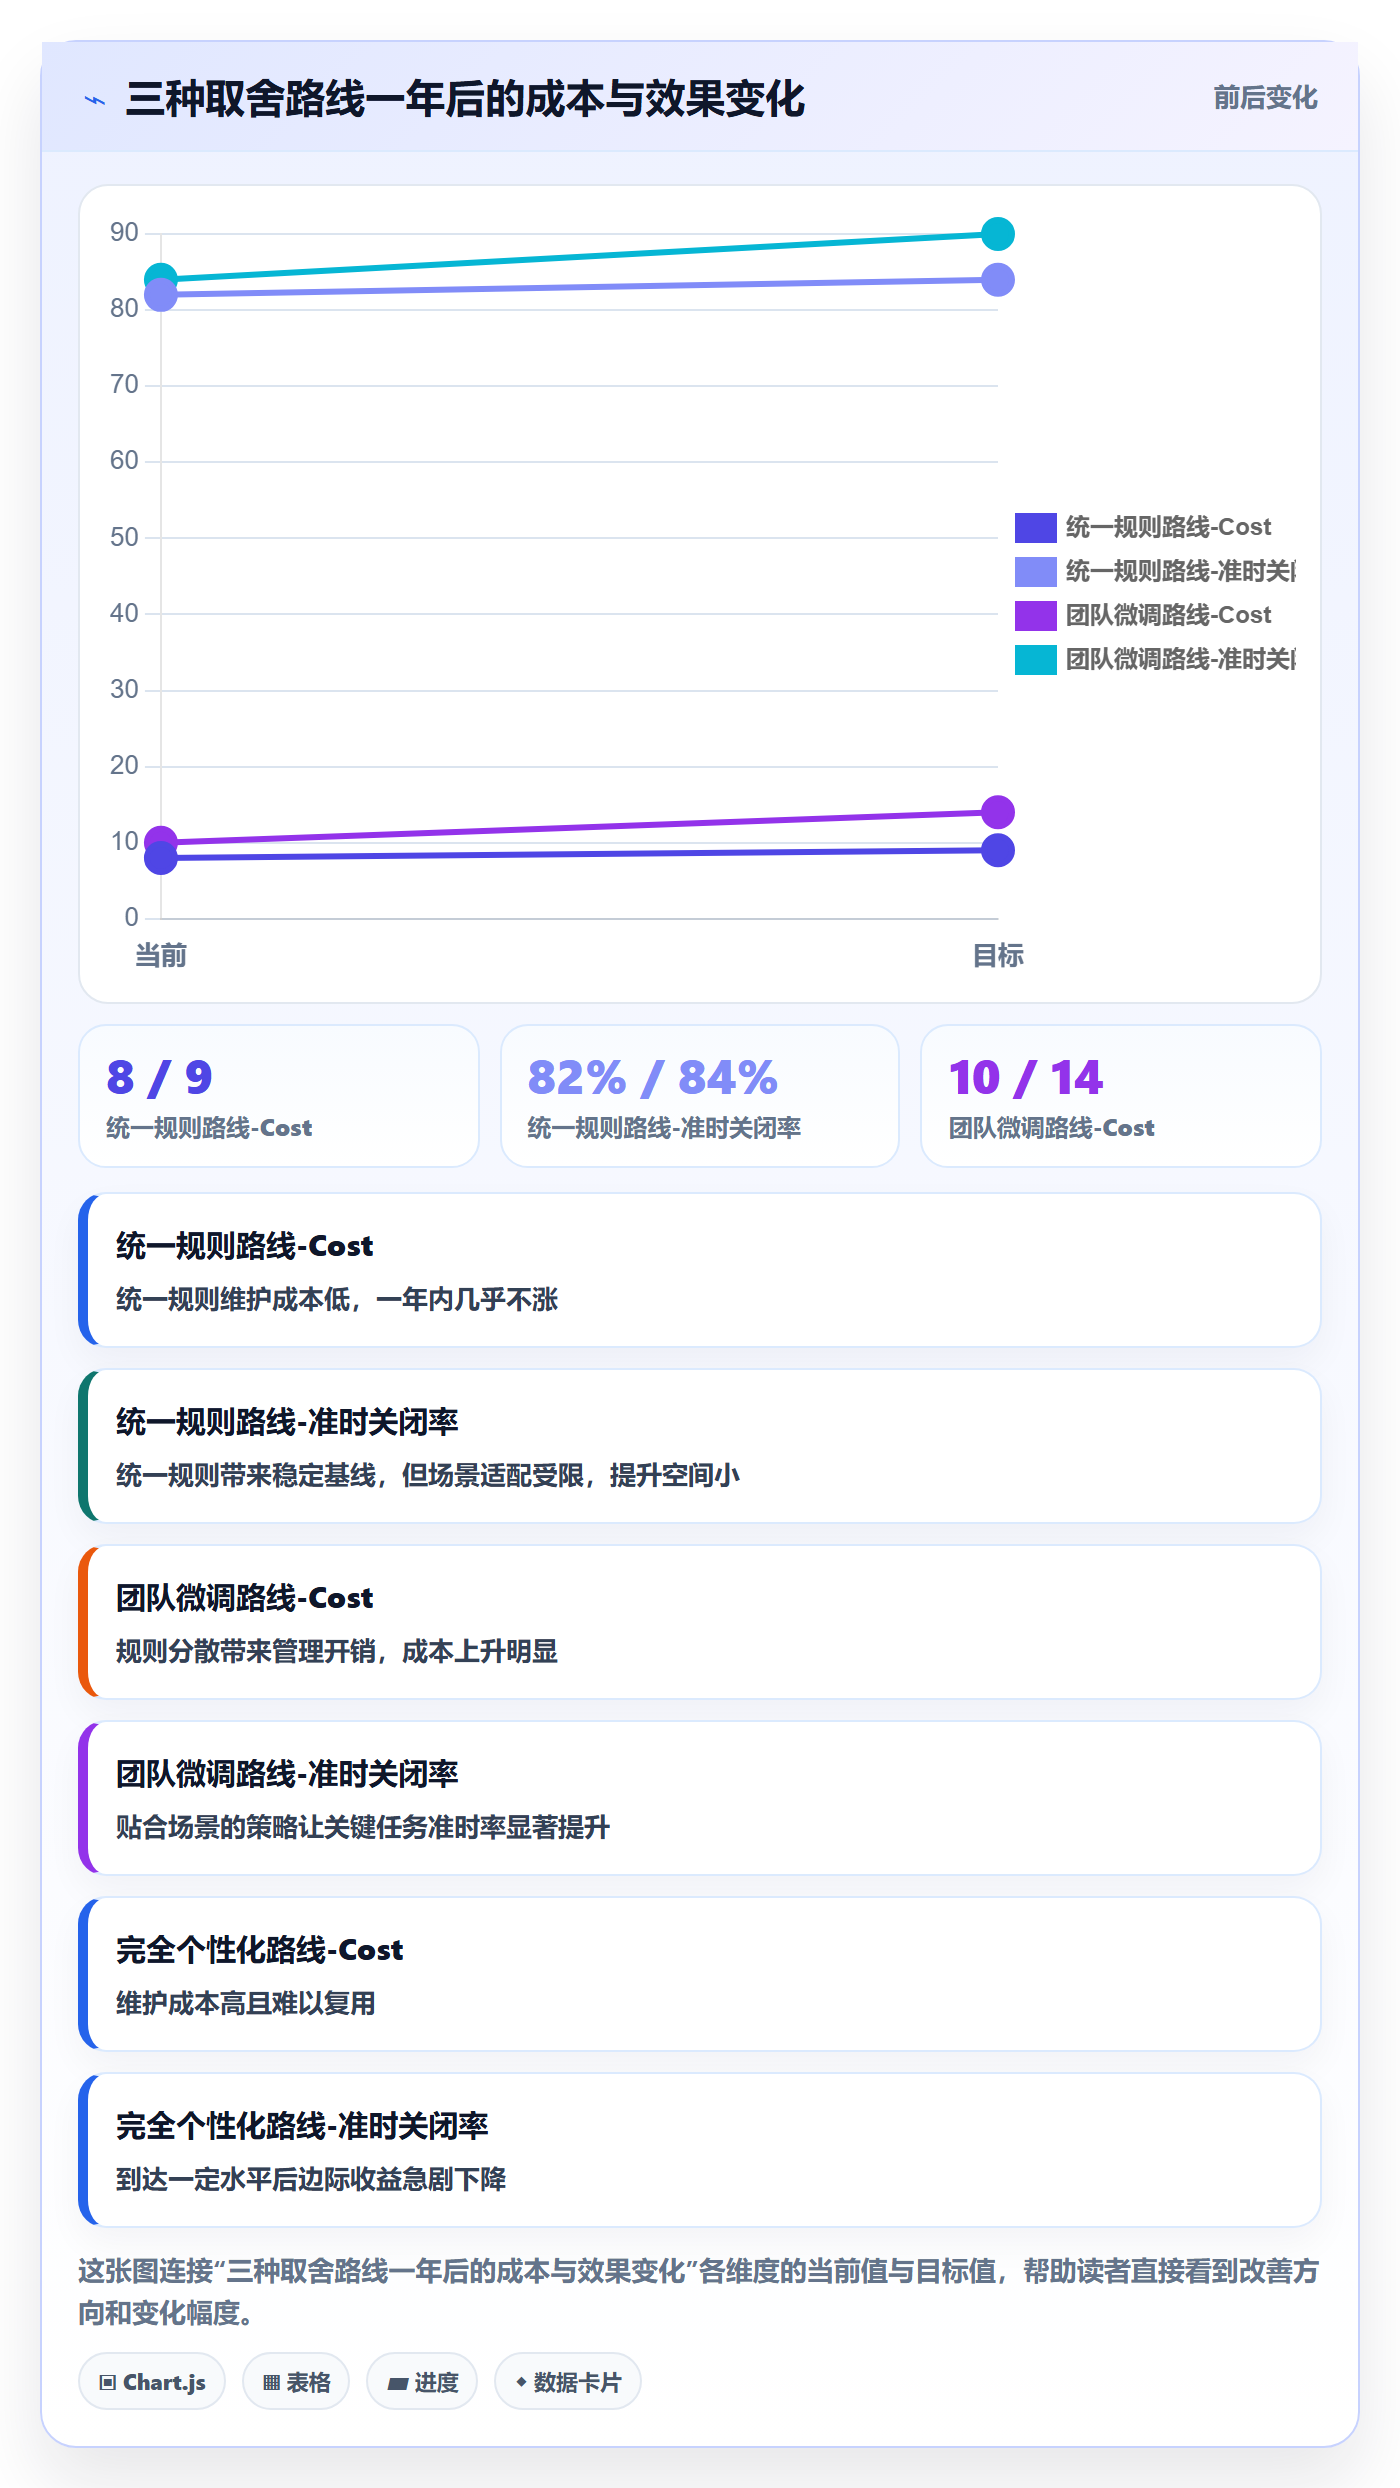Click the "数据卡片" tag
Viewport: 1400px width, 2488px height.
pyautogui.click(x=568, y=2382)
